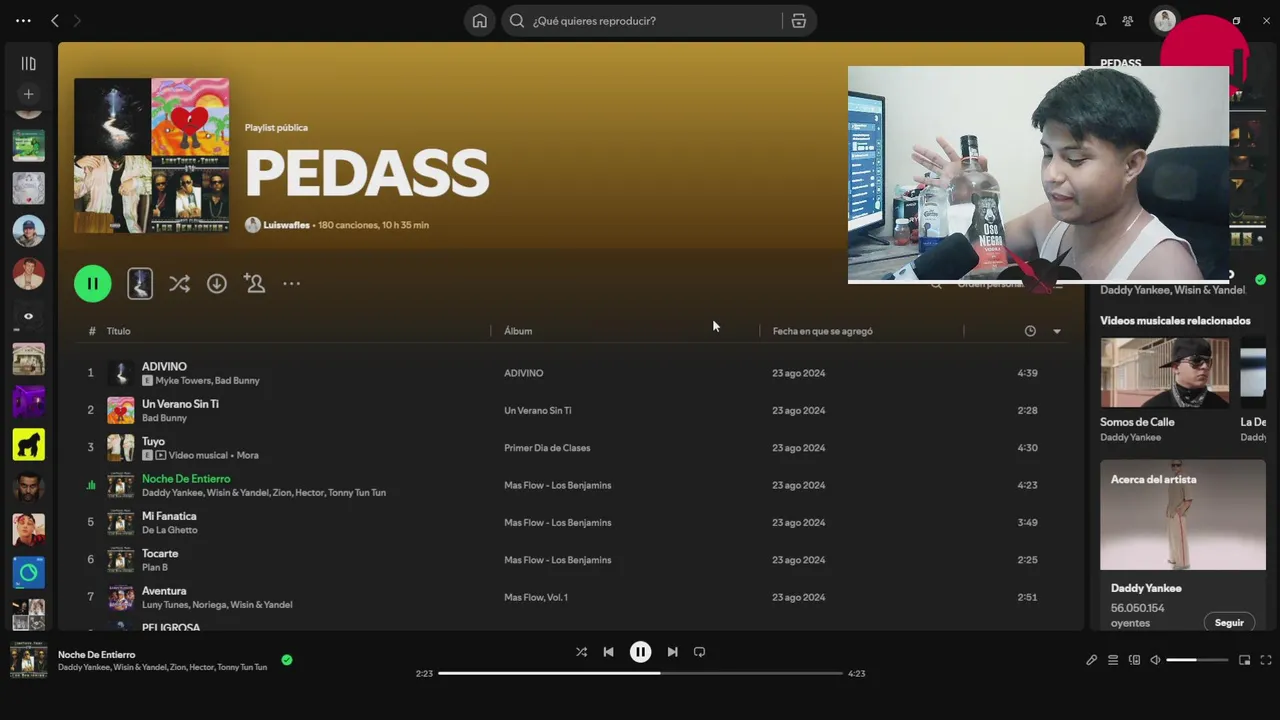Viewport: 1280px width, 720px height.
Task: Select the track Mi Fanatica
Action: 169,516
